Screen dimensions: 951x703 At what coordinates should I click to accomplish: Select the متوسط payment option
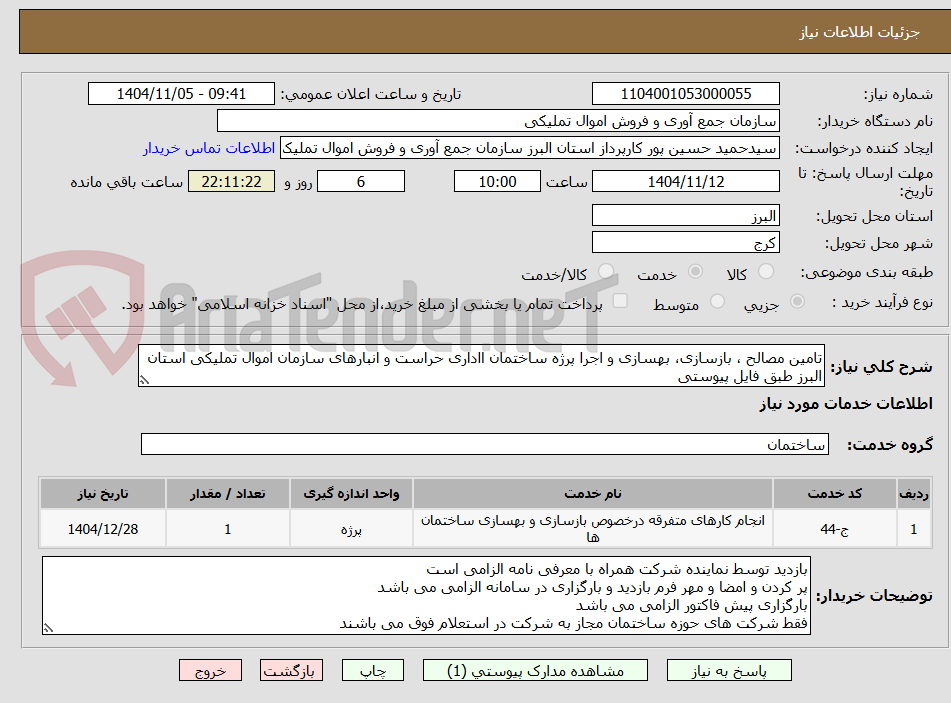(716, 301)
